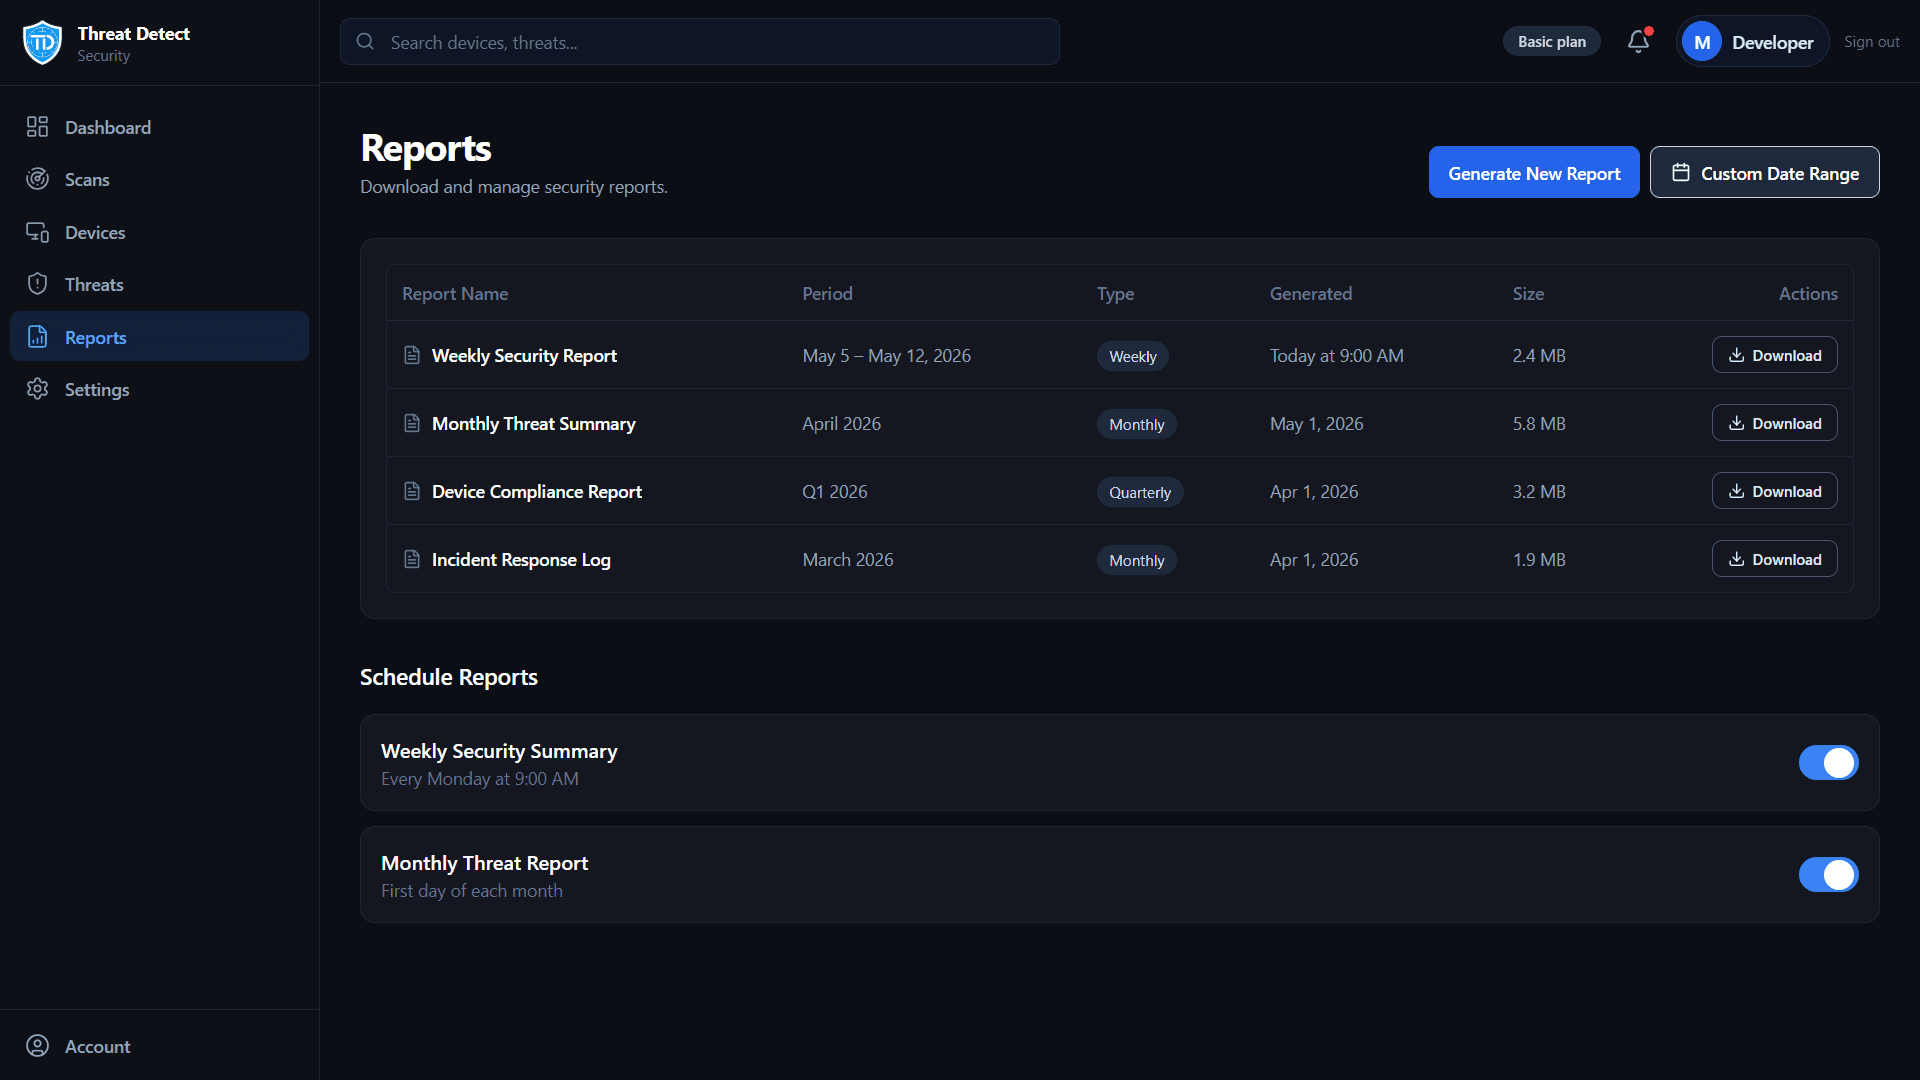Viewport: 1920px width, 1080px height.
Task: Click the Quarterly type badge
Action: click(x=1140, y=492)
